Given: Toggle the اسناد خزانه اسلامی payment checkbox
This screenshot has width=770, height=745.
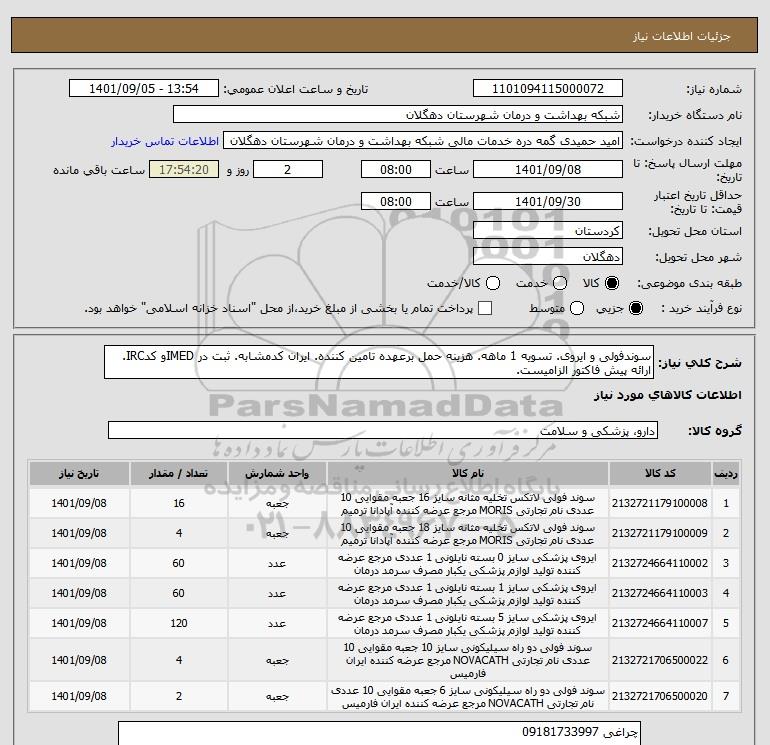Looking at the screenshot, I should coord(485,308).
